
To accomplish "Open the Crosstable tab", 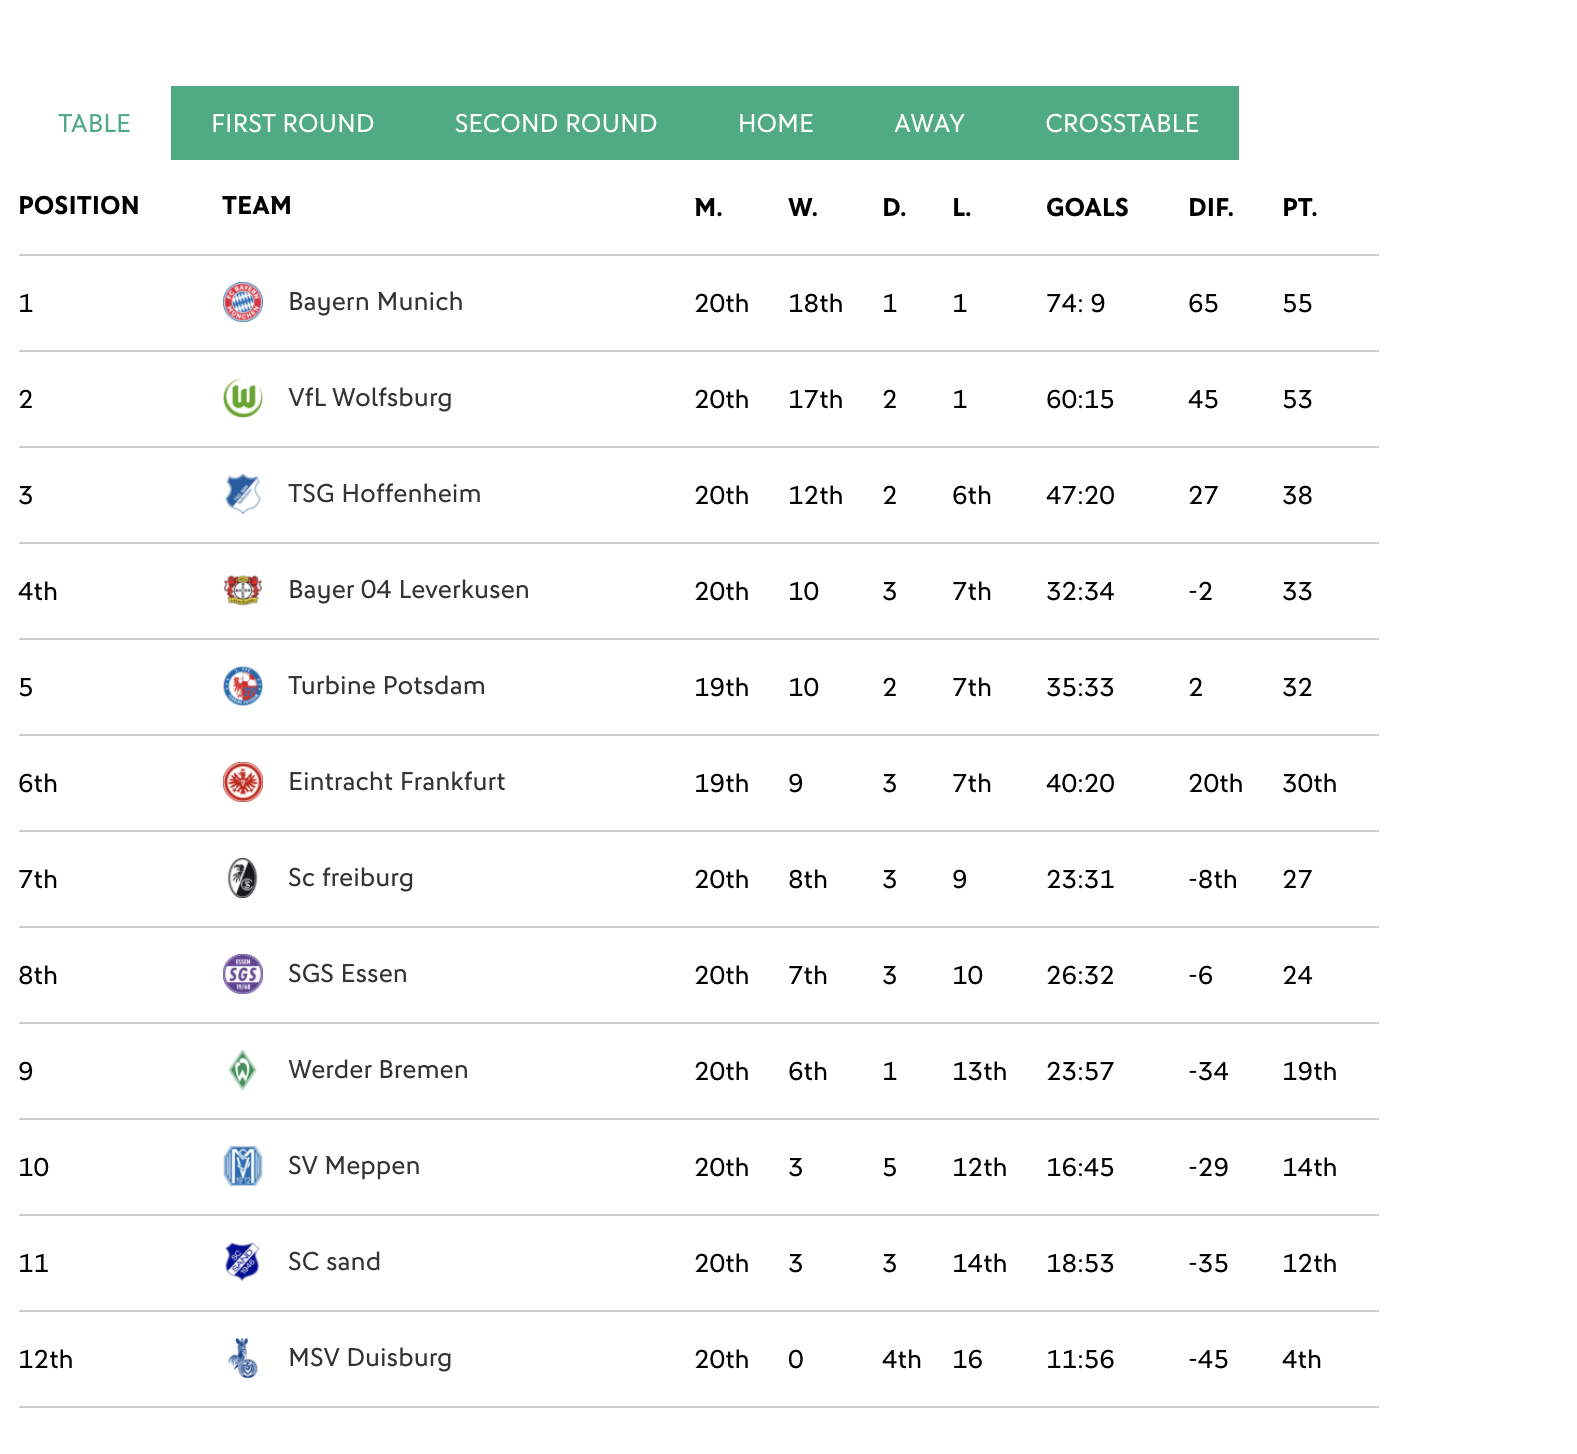I will pyautogui.click(x=1122, y=123).
